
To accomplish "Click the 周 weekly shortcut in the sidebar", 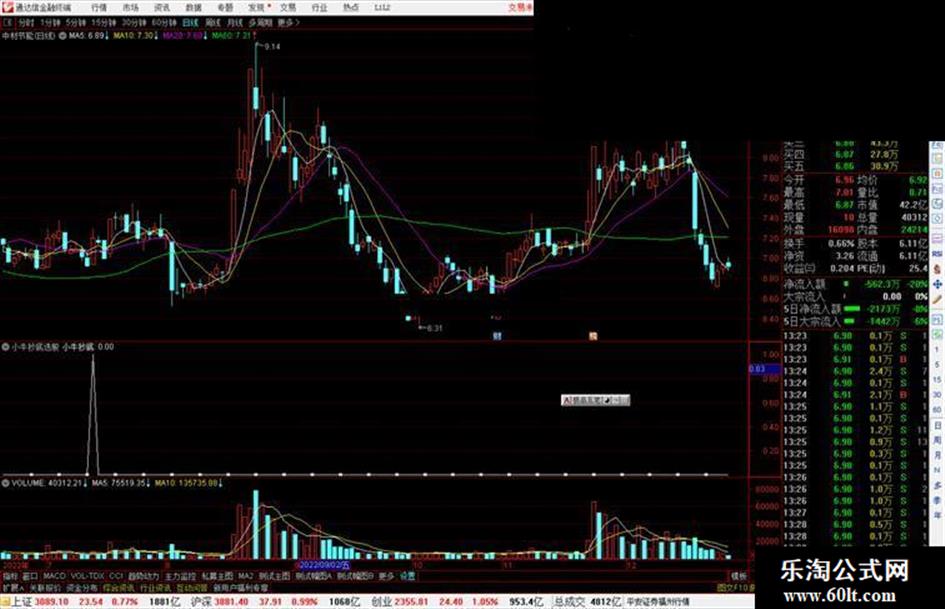I will point(937,440).
